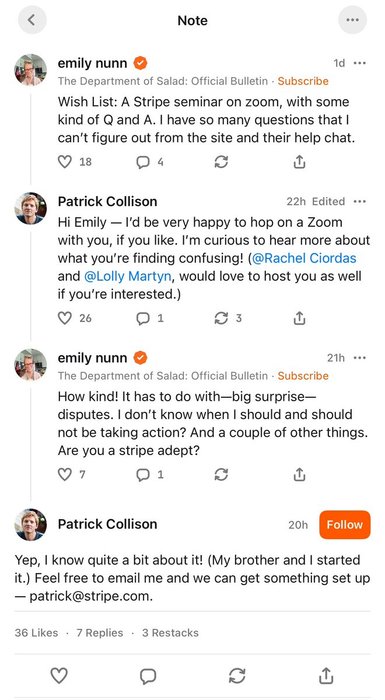Tap the bottom comment bubble icon to reply
385x700 pixels.
coord(148,676)
